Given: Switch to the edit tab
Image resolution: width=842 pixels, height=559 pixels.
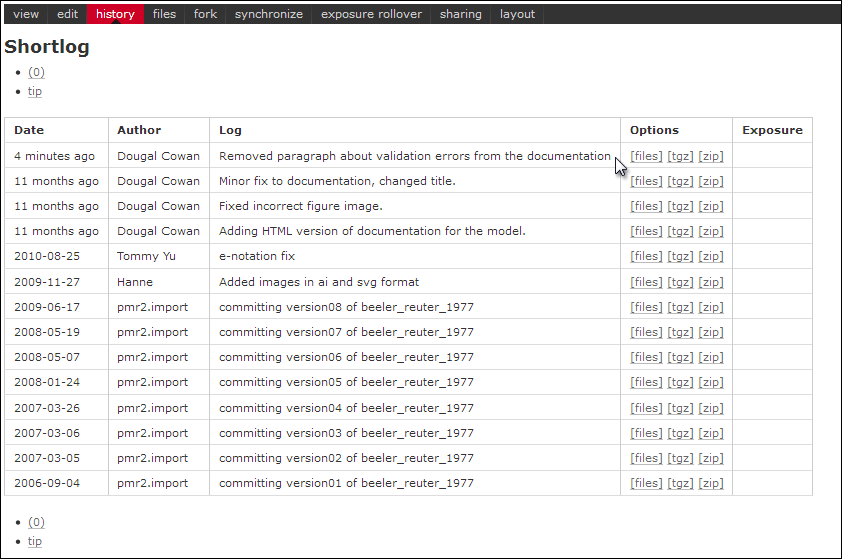Looking at the screenshot, I should pos(68,14).
